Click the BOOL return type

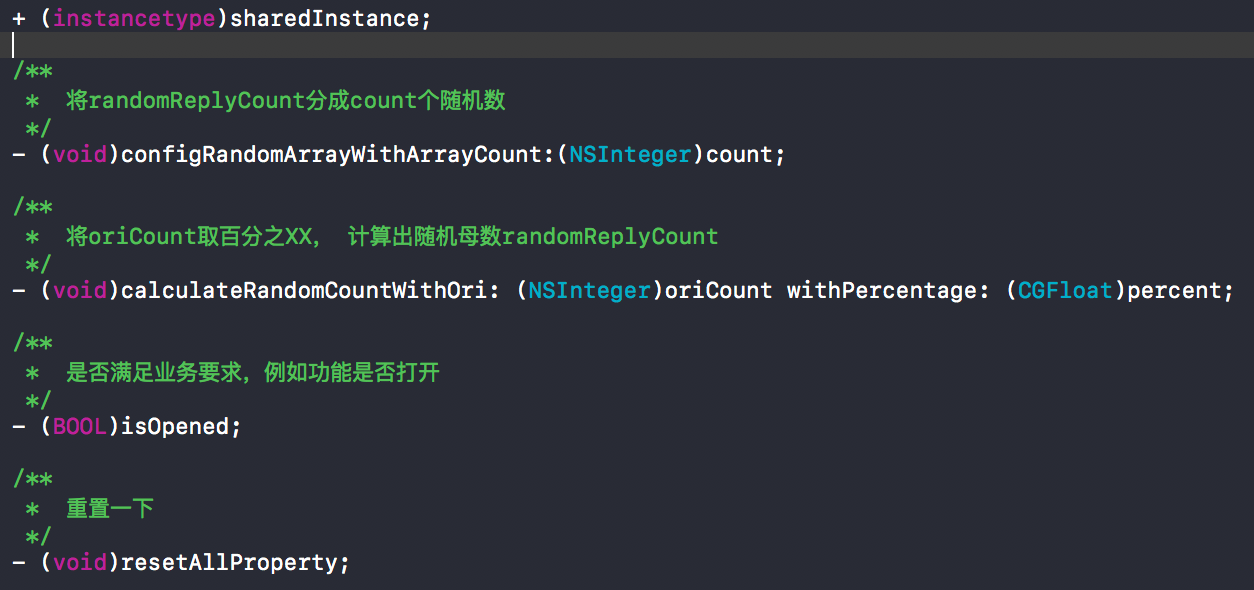pos(80,427)
